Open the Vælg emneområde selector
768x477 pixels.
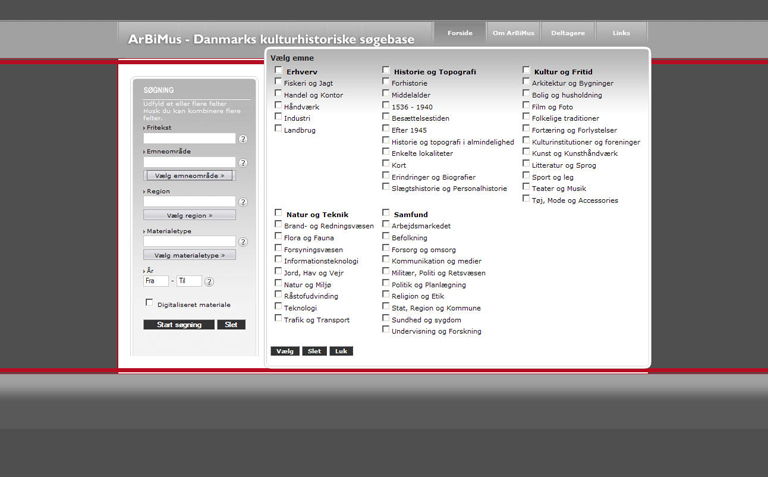click(x=189, y=175)
